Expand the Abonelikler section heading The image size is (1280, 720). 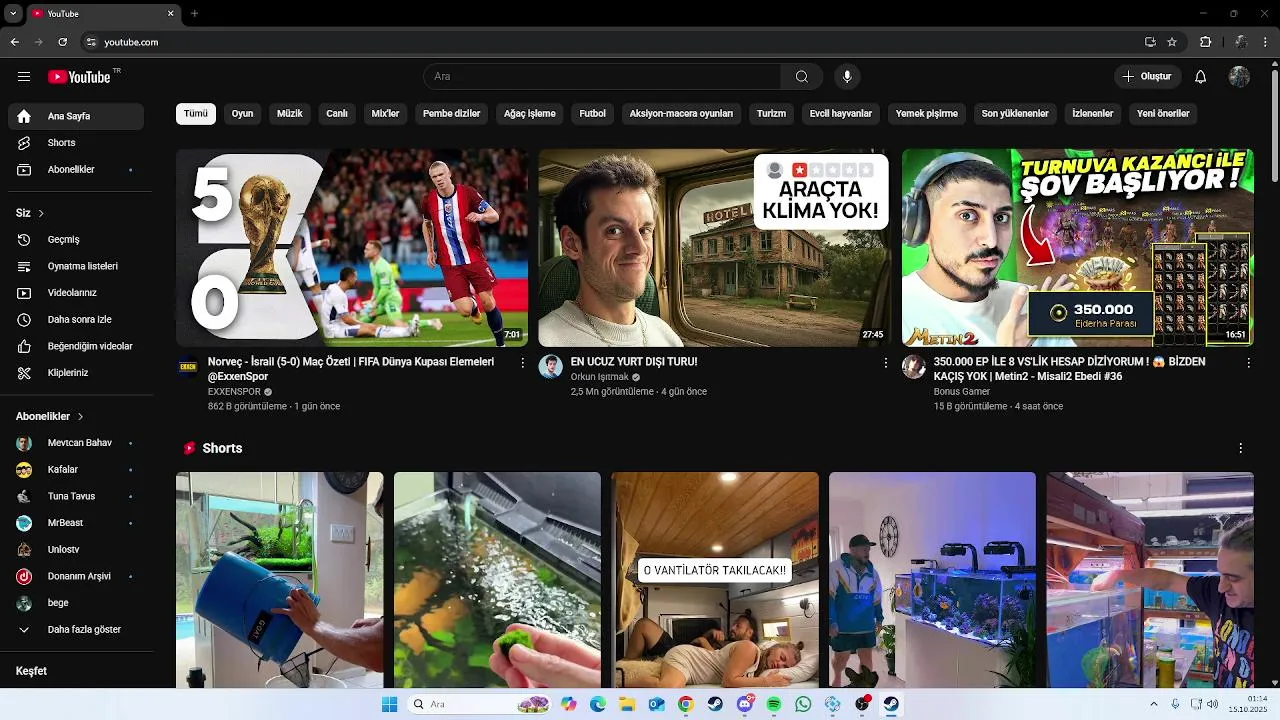tap(49, 416)
